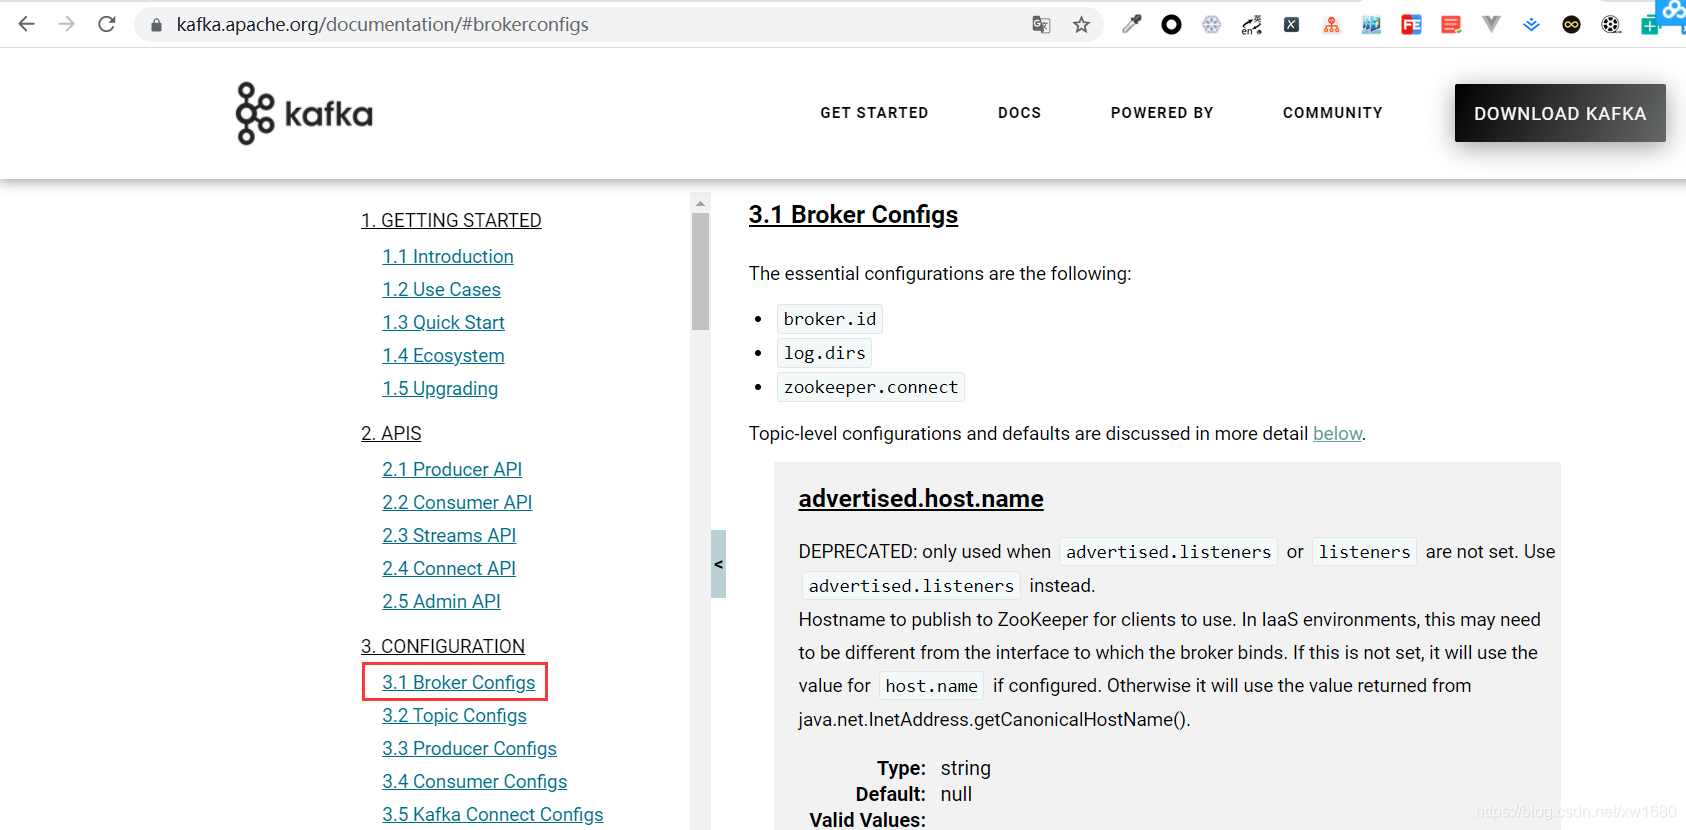This screenshot has height=830, width=1686.
Task: Click the log.dirs config text
Action: [x=825, y=353]
